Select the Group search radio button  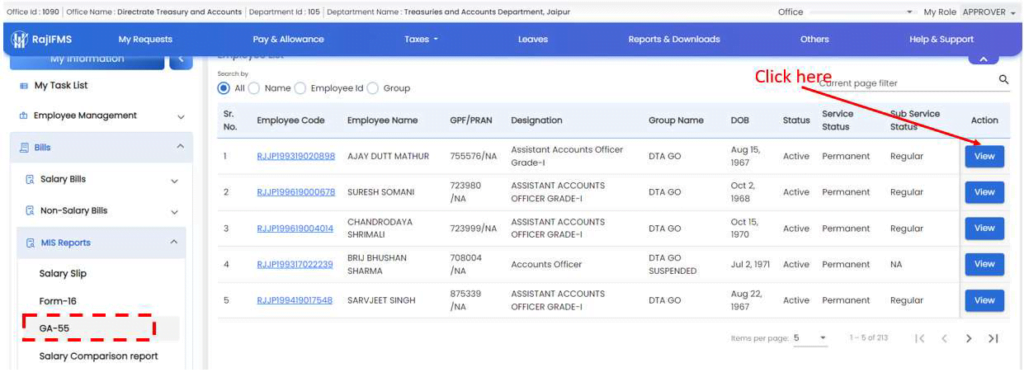click(373, 88)
